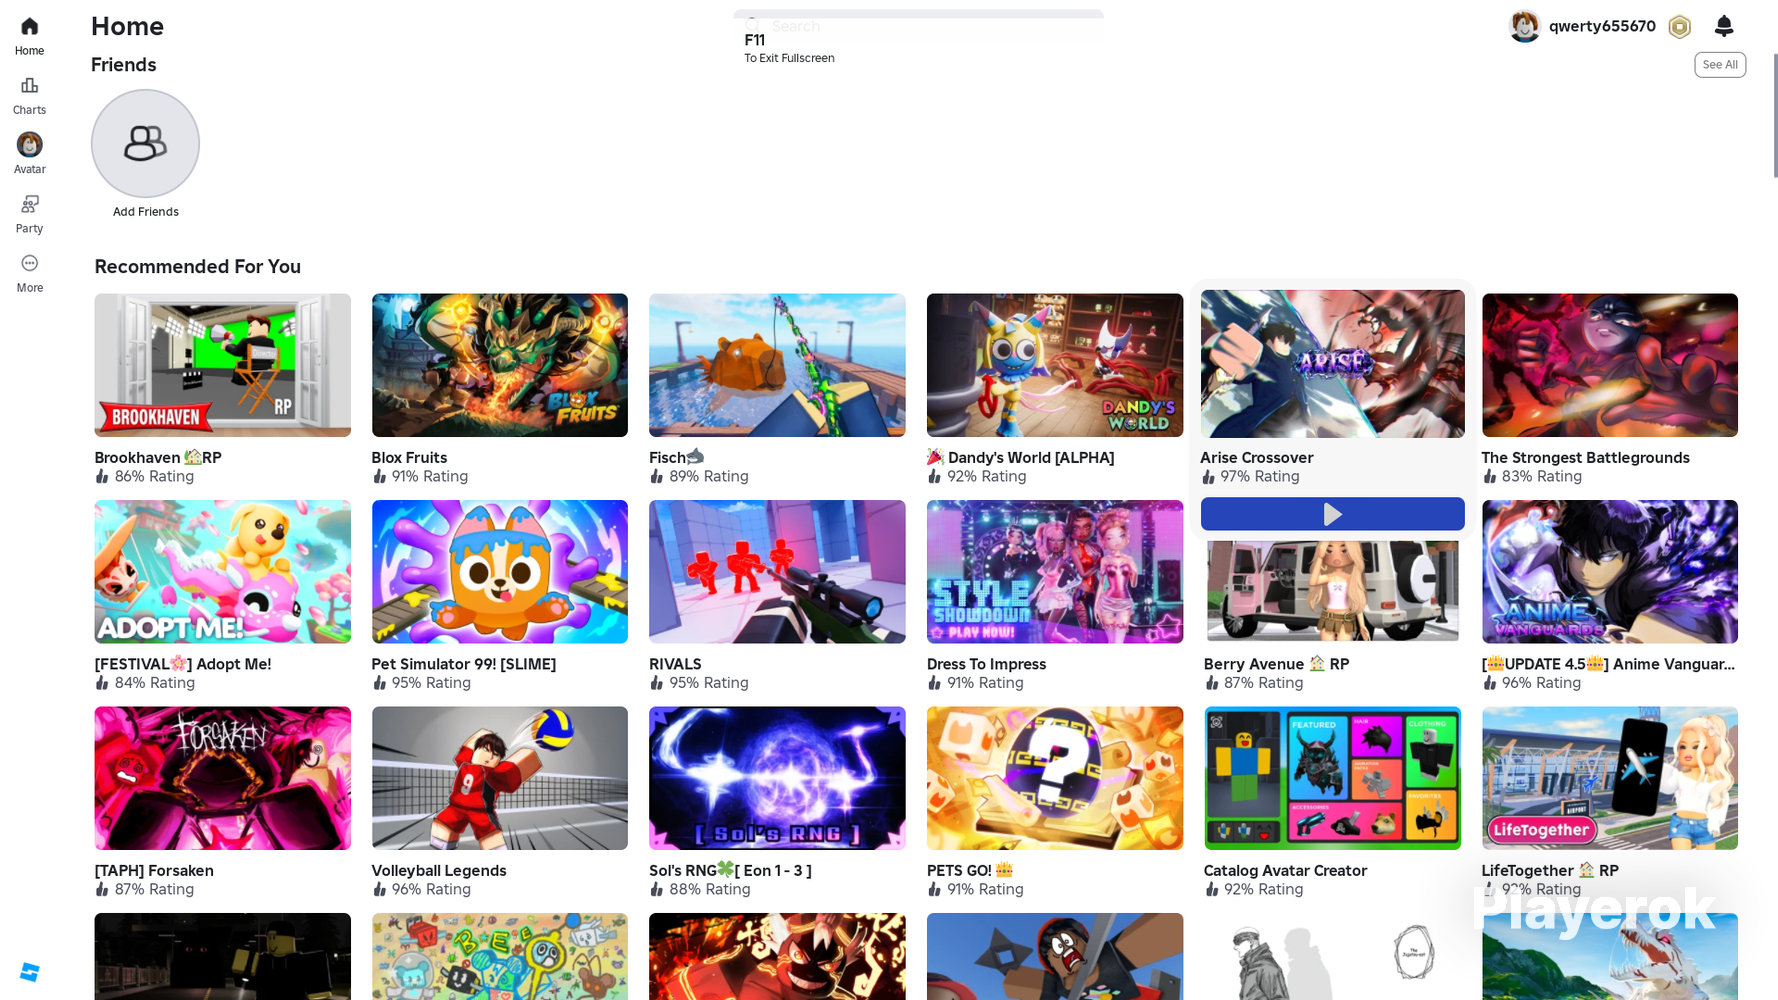1778x1000 pixels.
Task: Click the Berry Avenue RP title
Action: [x=1276, y=664]
